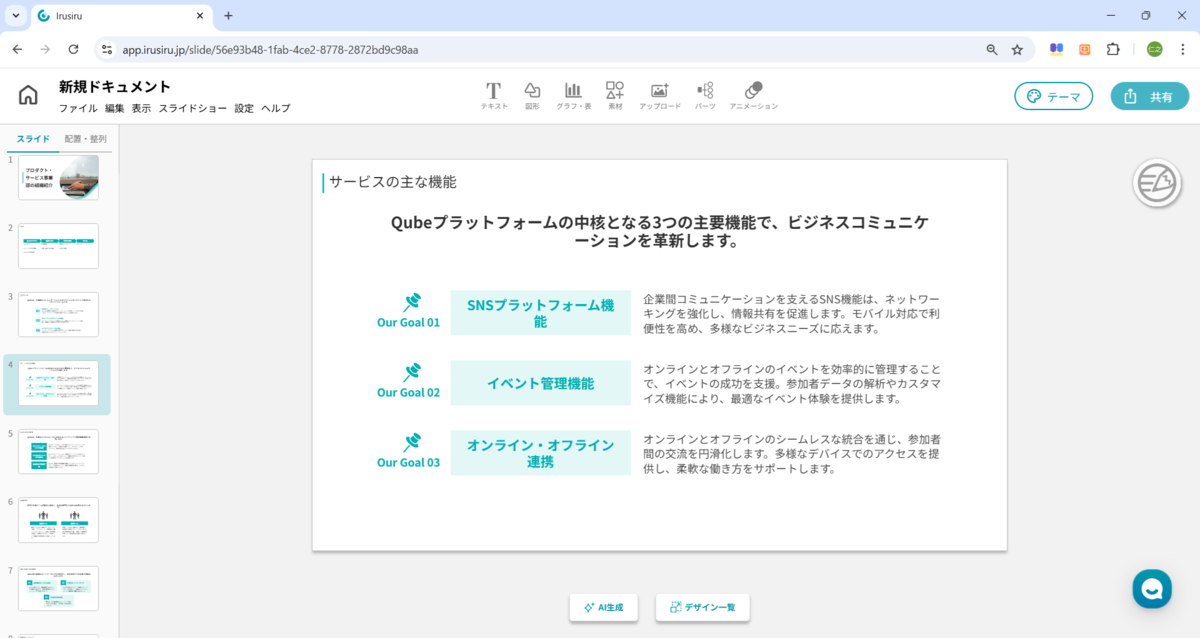
Task: Open a new browser tab
Action: coord(228,16)
